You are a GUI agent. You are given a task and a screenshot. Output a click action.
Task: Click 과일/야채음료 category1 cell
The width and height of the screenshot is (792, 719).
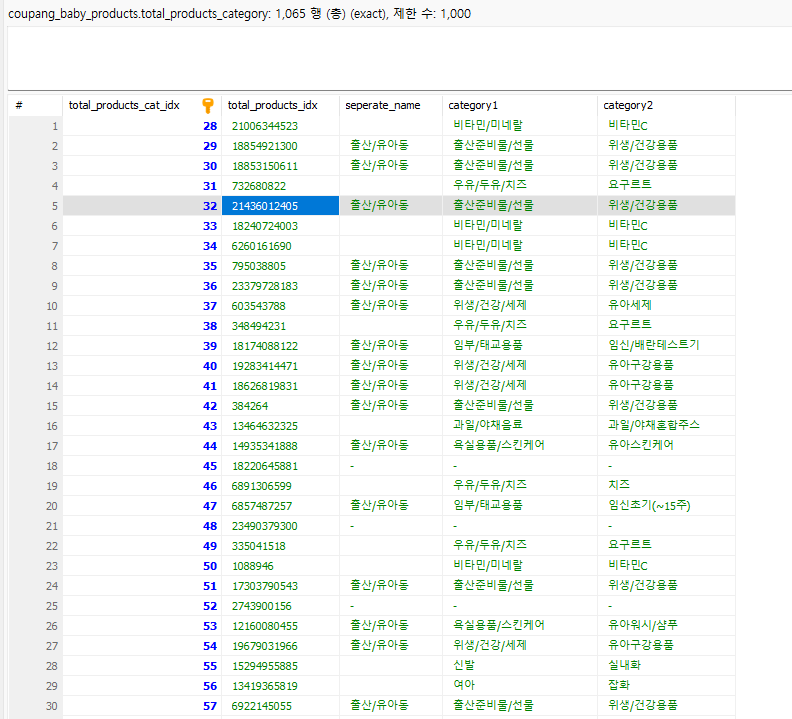click(520, 425)
